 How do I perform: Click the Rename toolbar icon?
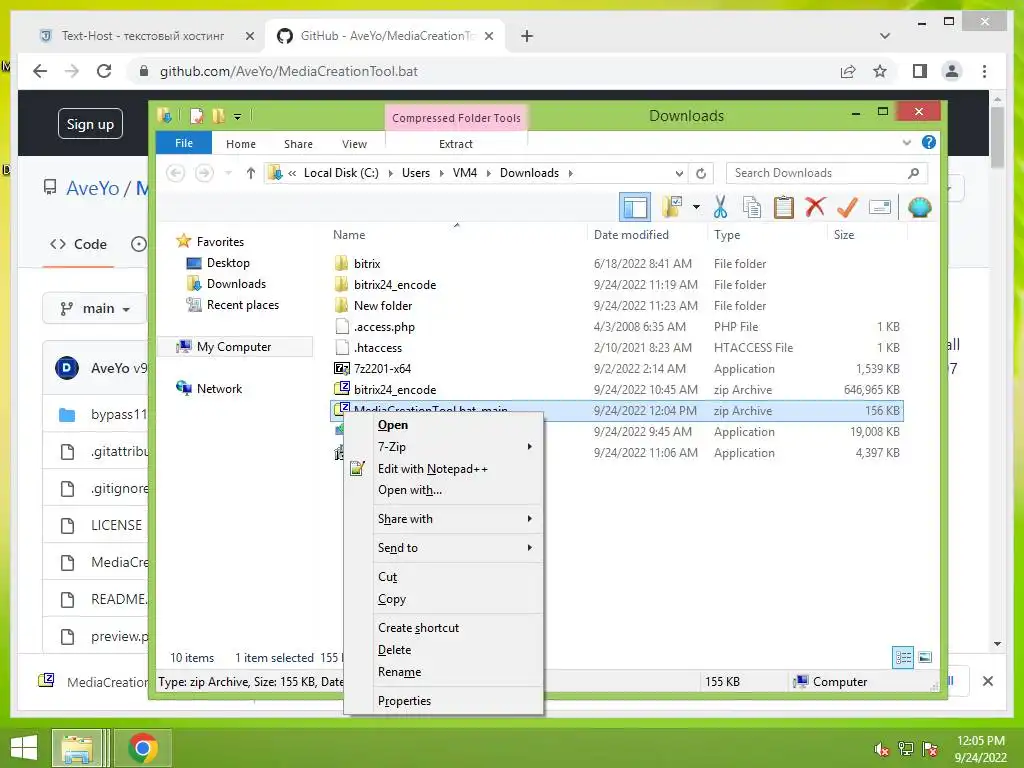pyautogui.click(x=880, y=208)
